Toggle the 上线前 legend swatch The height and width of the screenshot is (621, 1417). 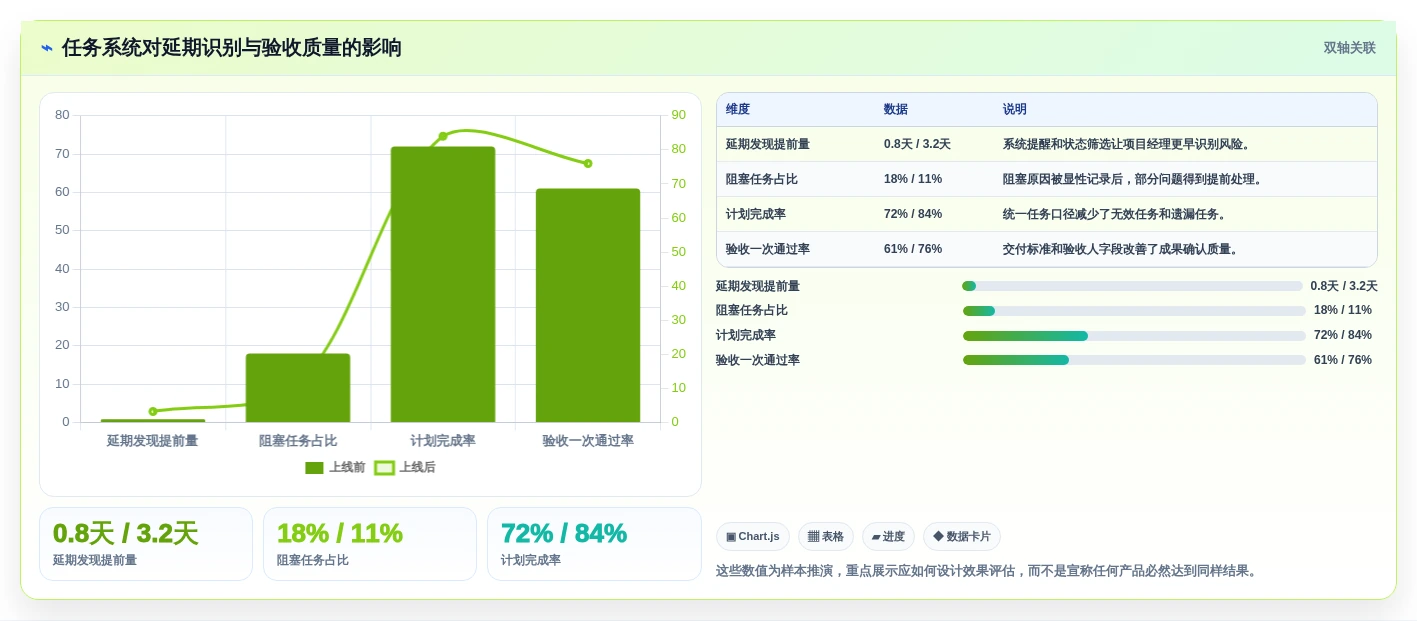314,468
